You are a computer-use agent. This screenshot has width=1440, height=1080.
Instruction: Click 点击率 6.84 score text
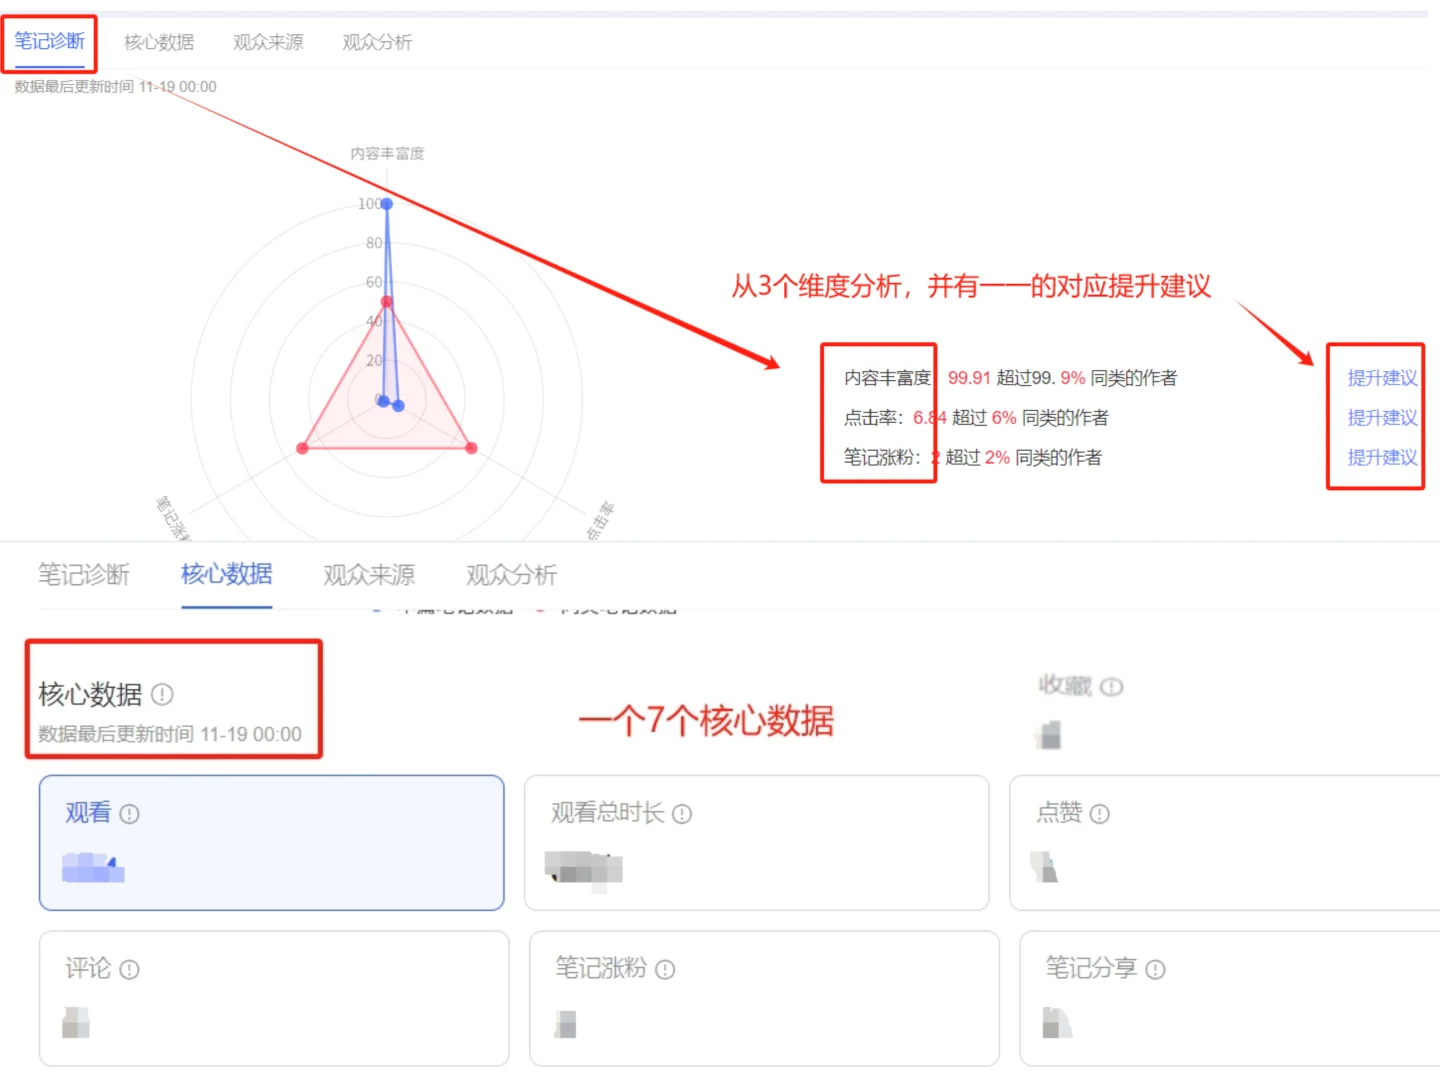930,418
